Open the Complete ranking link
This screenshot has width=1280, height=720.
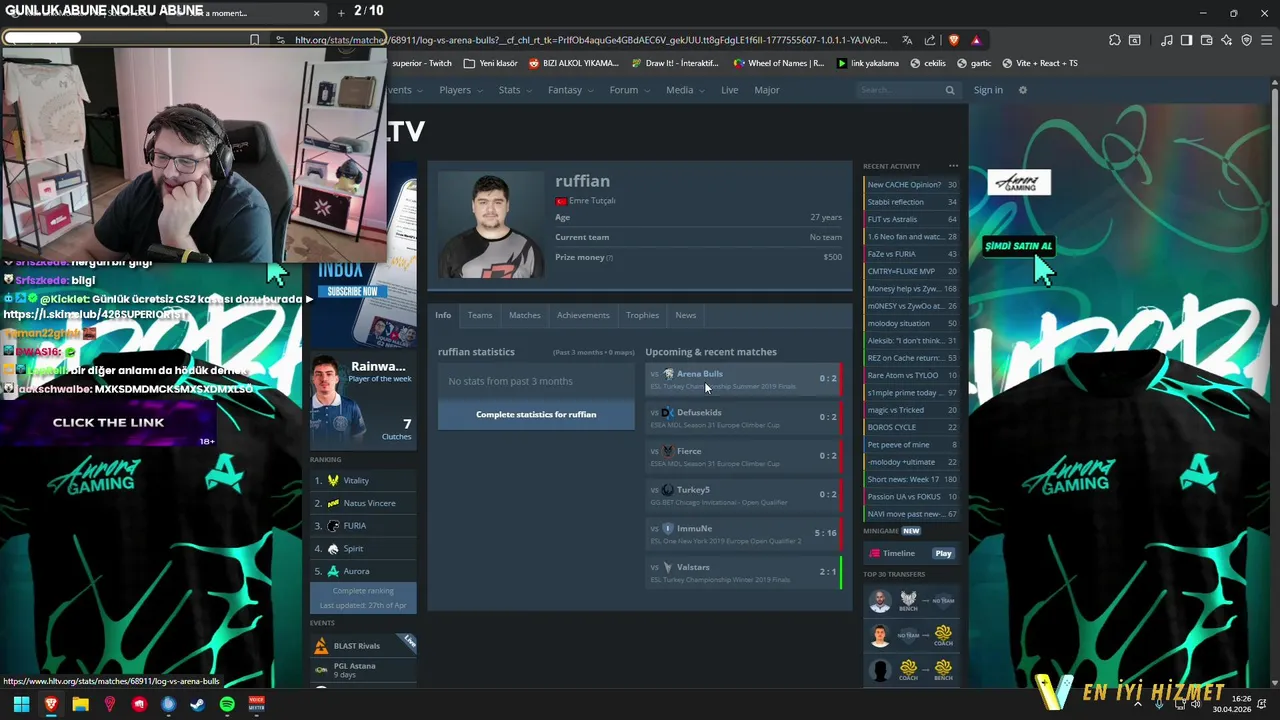pos(363,591)
